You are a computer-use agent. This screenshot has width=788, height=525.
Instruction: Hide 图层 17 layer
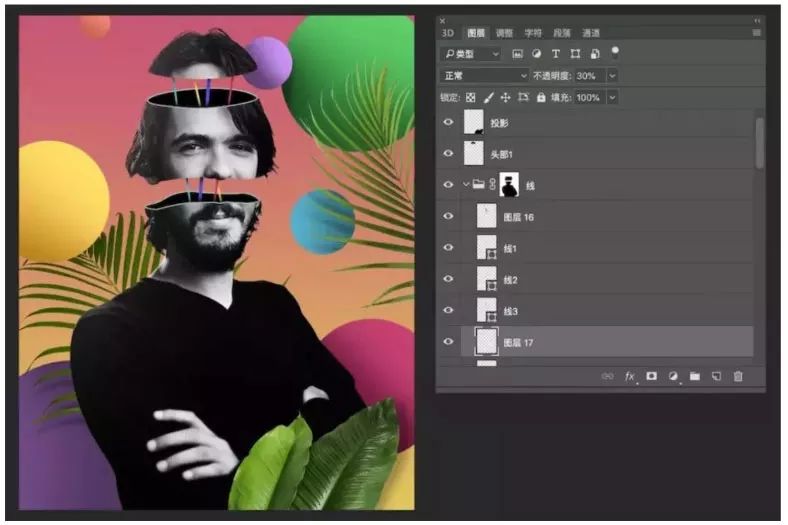(448, 342)
